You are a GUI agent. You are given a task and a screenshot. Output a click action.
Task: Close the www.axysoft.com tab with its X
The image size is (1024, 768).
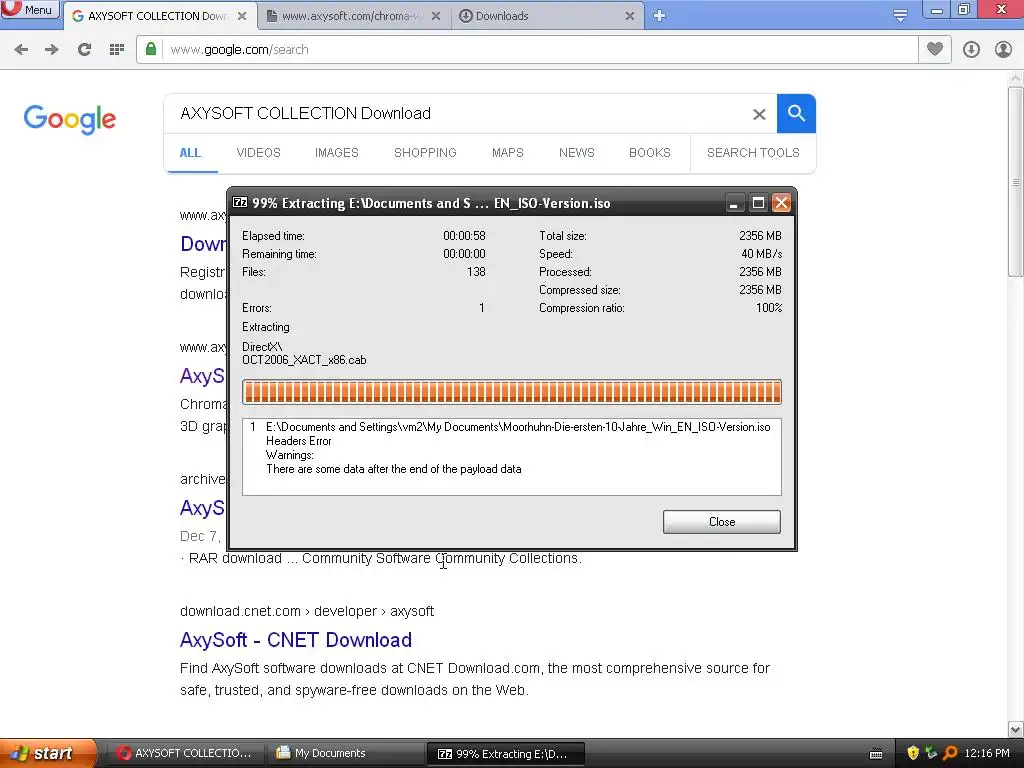[436, 16]
